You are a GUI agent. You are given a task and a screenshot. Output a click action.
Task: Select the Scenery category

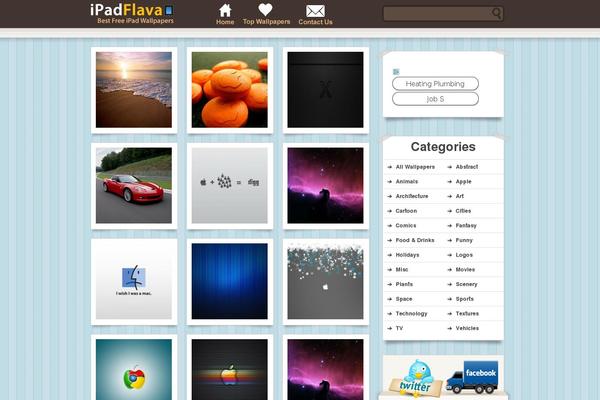[x=466, y=284]
